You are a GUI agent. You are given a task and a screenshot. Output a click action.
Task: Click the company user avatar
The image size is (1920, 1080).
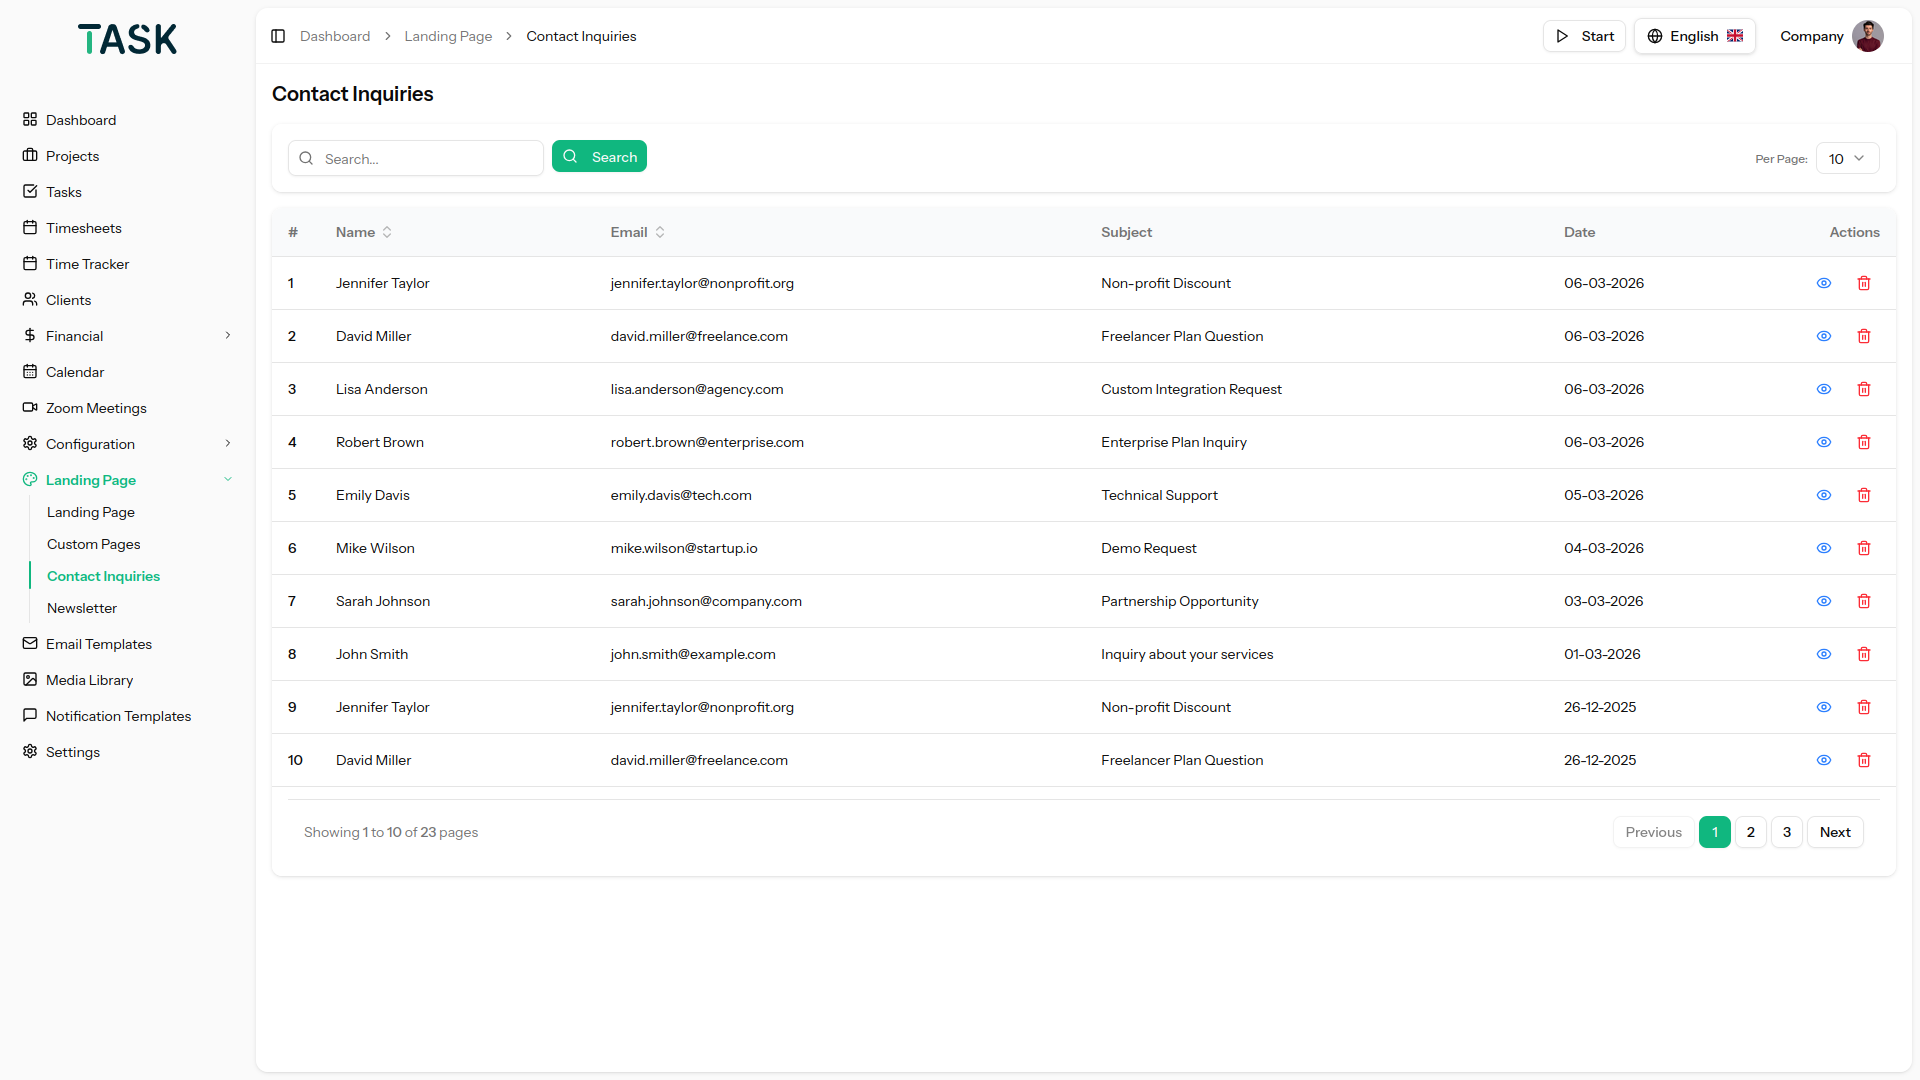click(1867, 36)
